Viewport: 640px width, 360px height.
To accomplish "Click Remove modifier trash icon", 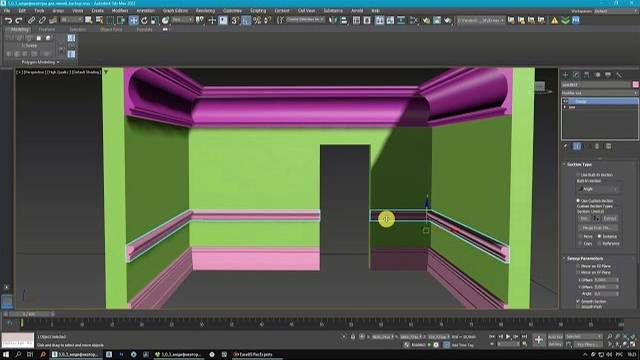I will pos(597,146).
